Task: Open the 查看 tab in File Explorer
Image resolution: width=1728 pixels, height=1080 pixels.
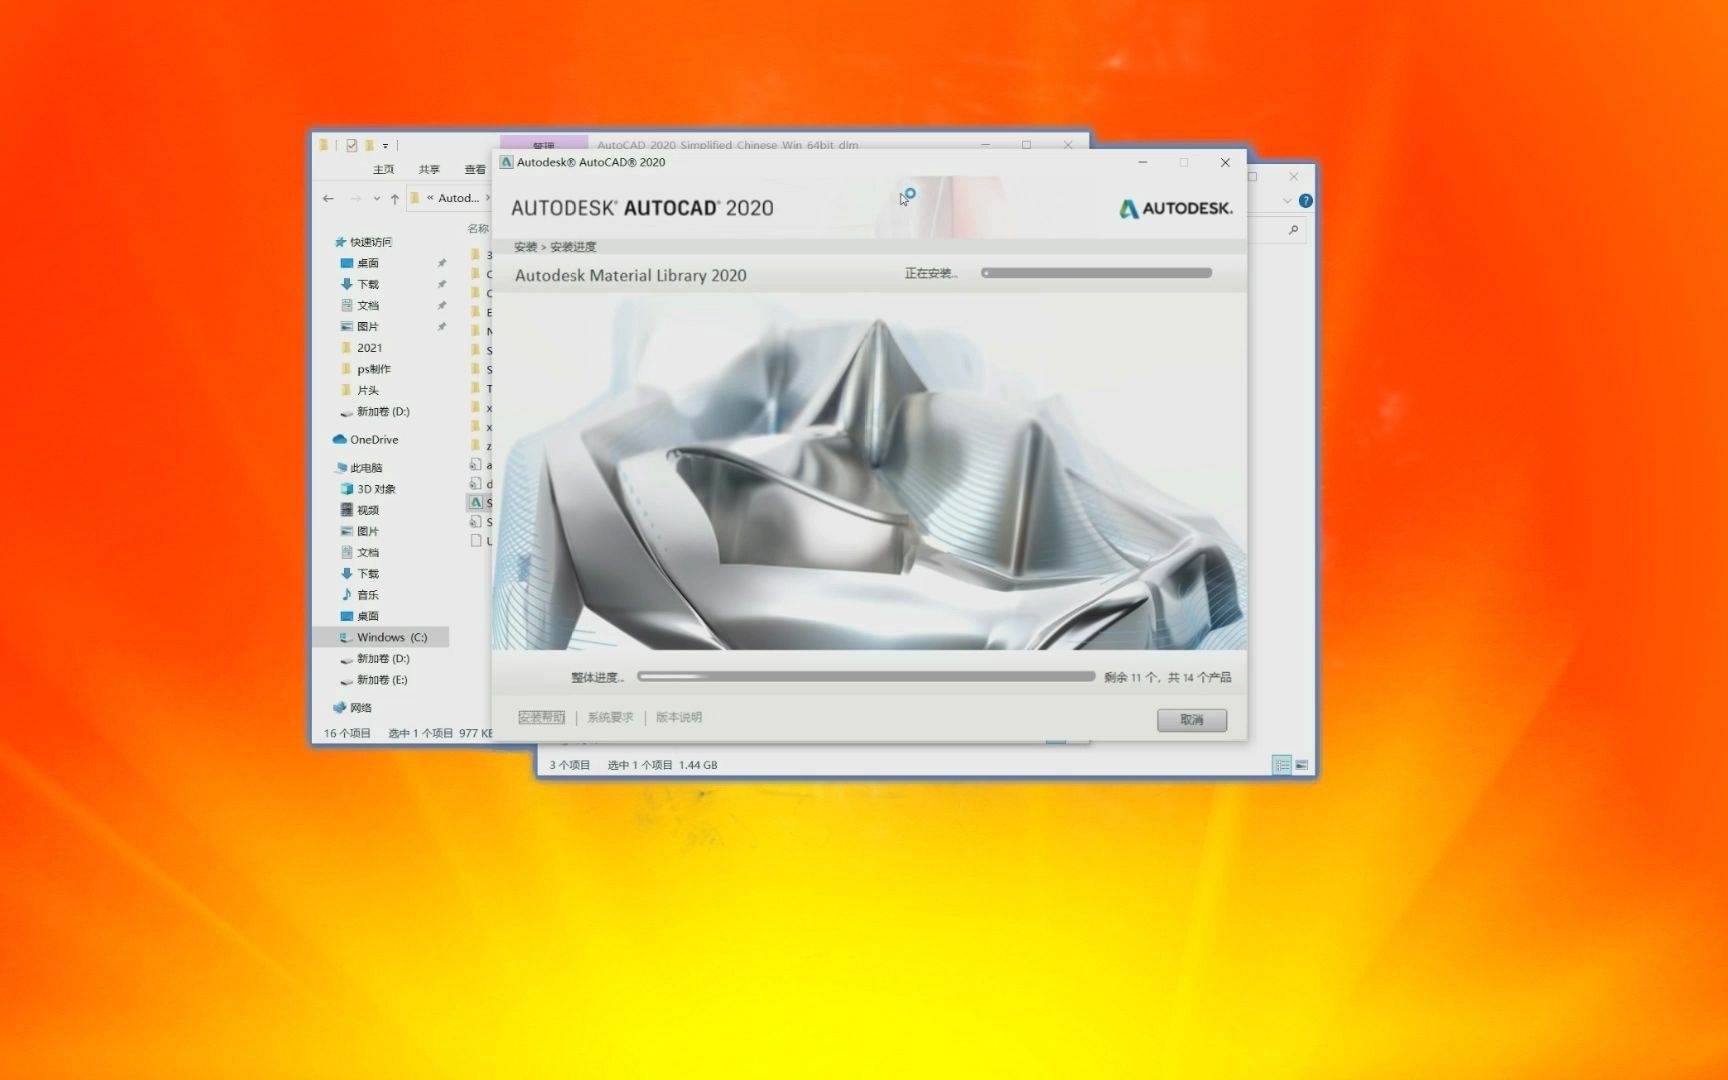Action: 475,170
